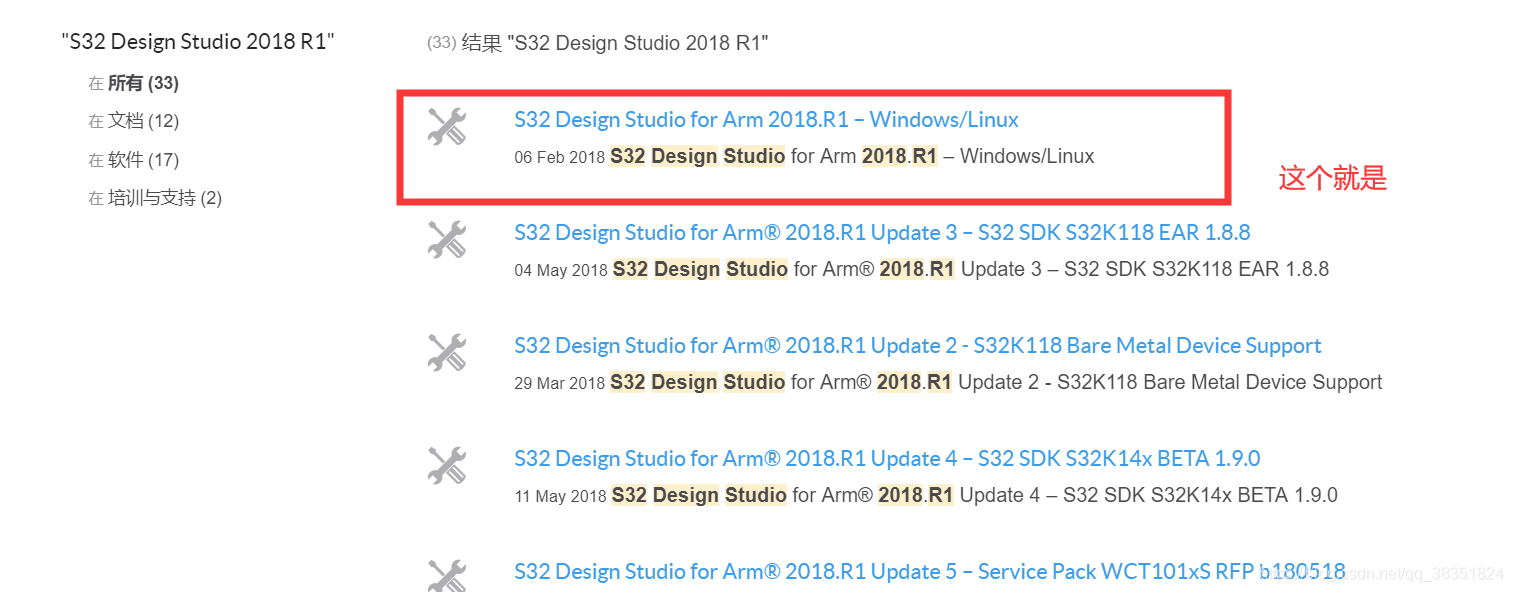Viewport: 1513px width, 592px height.
Task: Click the 06 Feb 2018 description line
Action: click(x=804, y=157)
